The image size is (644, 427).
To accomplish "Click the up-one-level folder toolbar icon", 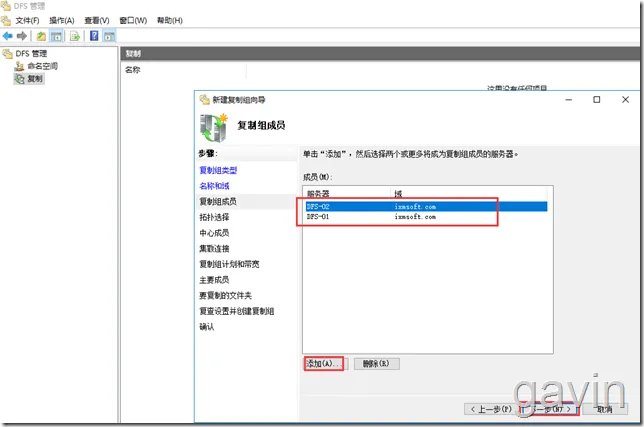I will pyautogui.click(x=41, y=36).
